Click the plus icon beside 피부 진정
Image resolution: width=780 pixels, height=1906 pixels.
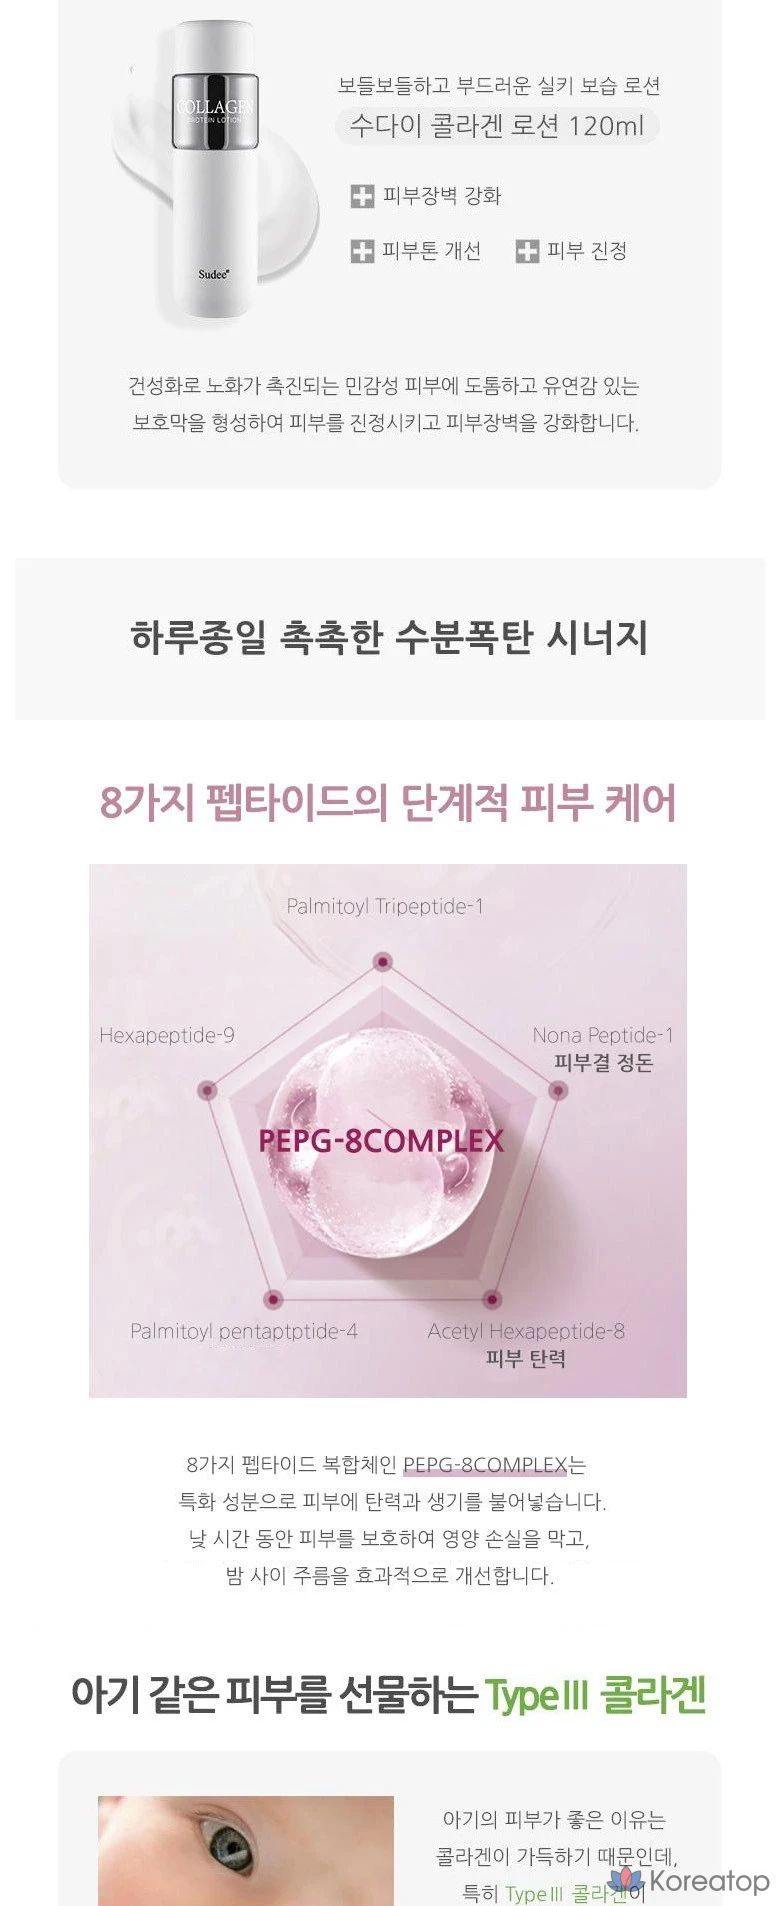(527, 252)
